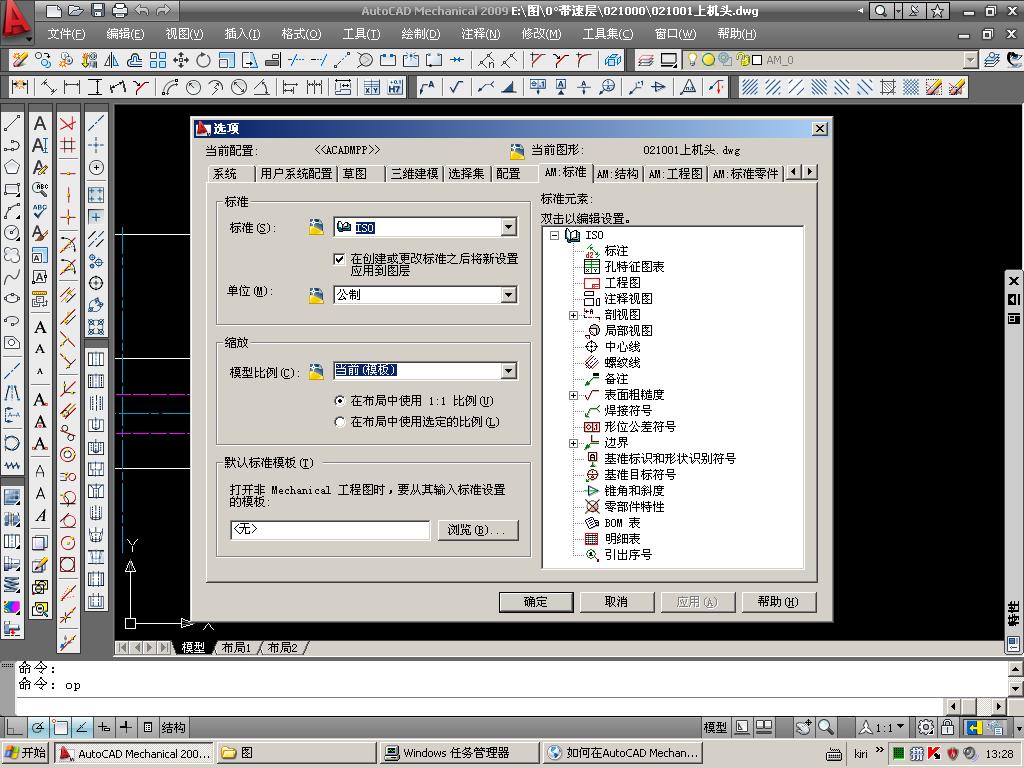Image resolution: width=1024 pixels, height=768 pixels.
Task: Choose the Array tool icon
Action: [x=157, y=60]
